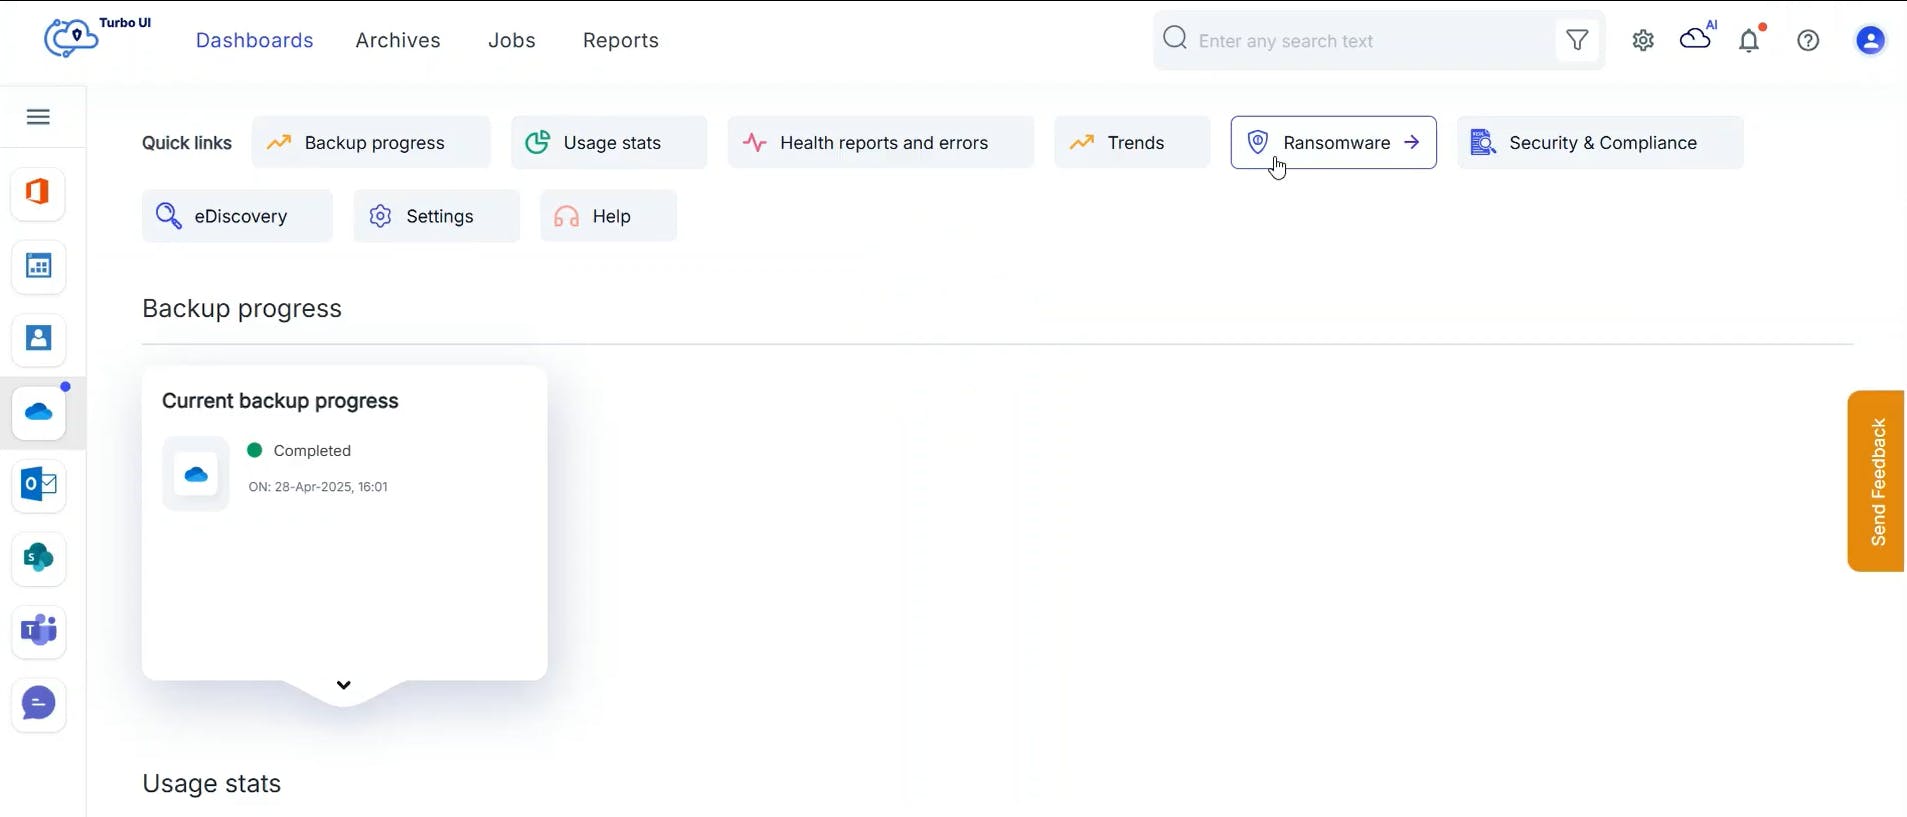Open the help question mark icon
This screenshot has width=1907, height=817.
click(1808, 40)
